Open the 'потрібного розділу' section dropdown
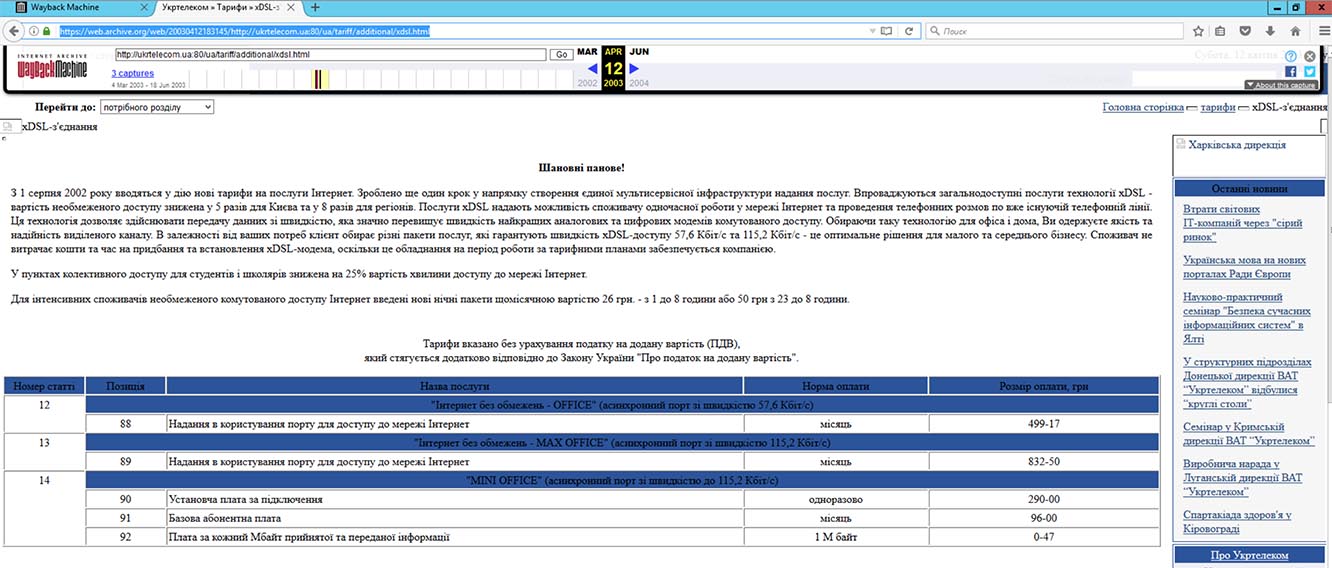 click(156, 107)
